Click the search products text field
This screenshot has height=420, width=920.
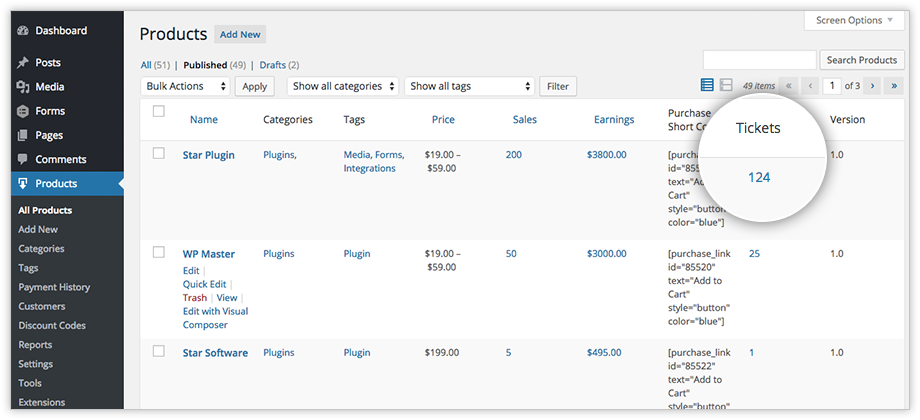tap(759, 60)
